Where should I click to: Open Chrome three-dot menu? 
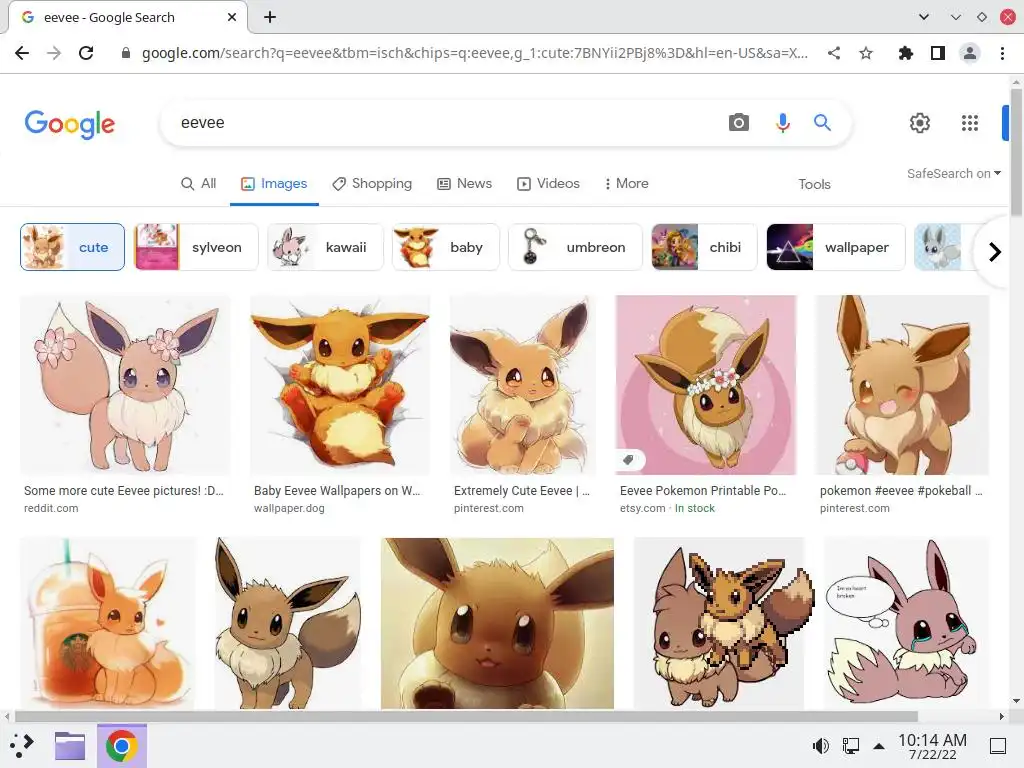[1002, 53]
